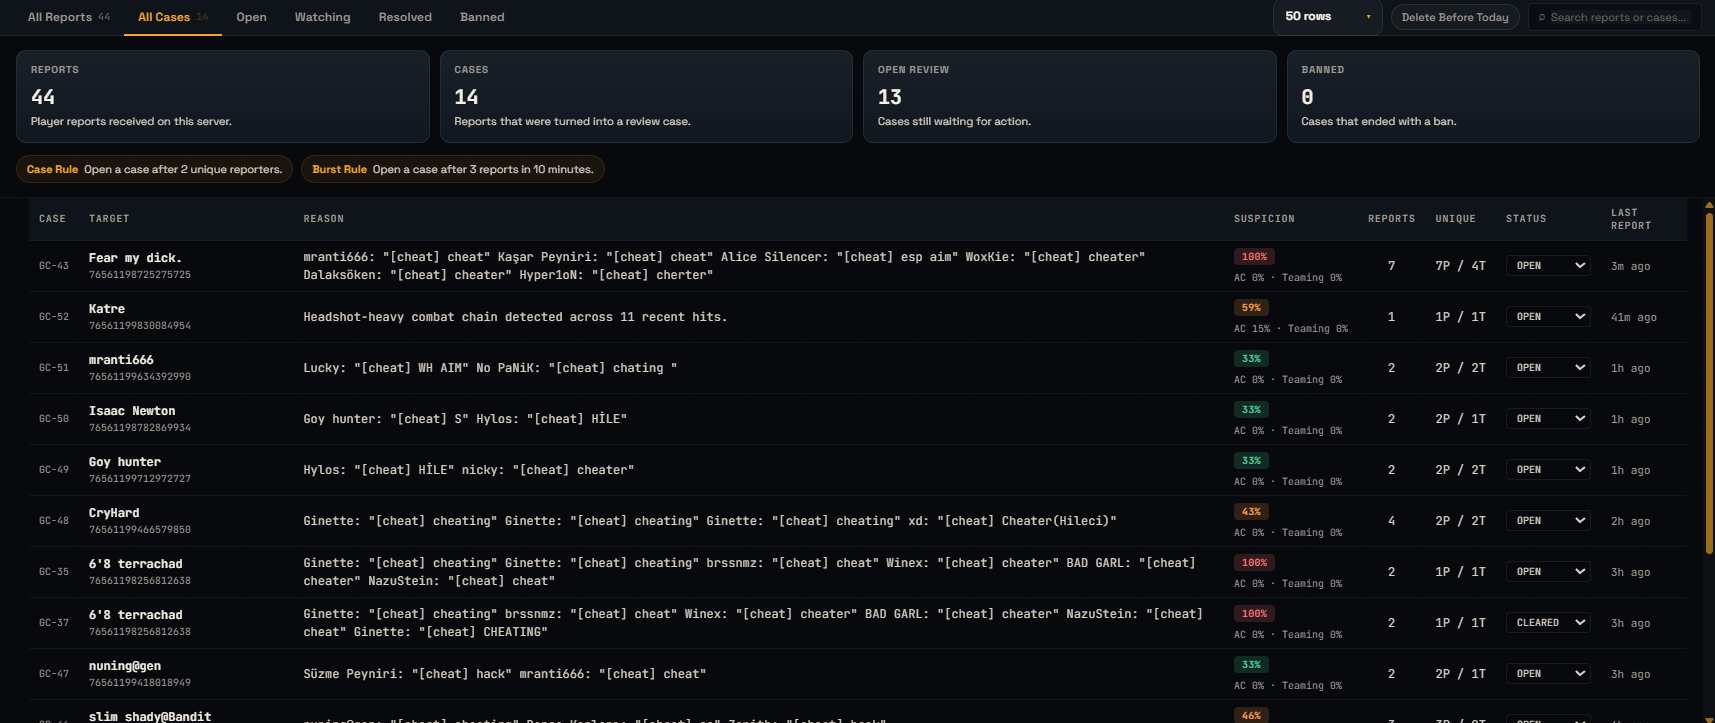This screenshot has height=723, width=1715.
Task: Open status dropdown for case GC-35
Action: pyautogui.click(x=1548, y=572)
